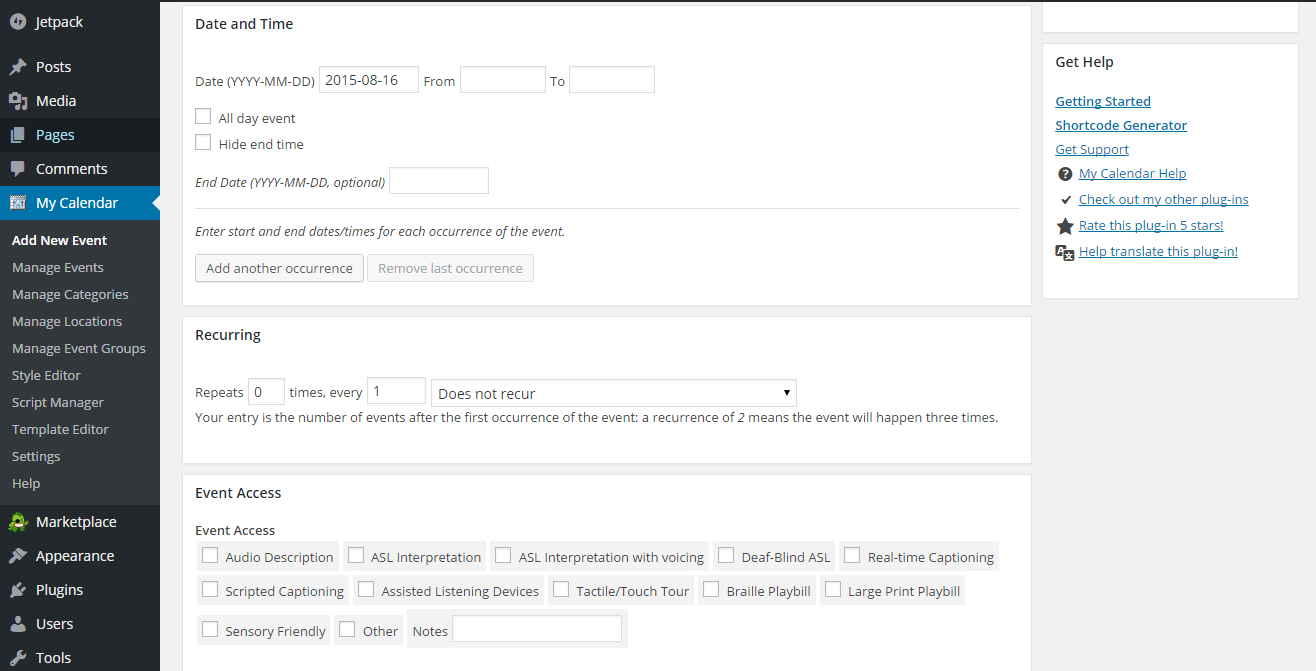Click the Comments speech bubble icon
The height and width of the screenshot is (671, 1316).
18,169
